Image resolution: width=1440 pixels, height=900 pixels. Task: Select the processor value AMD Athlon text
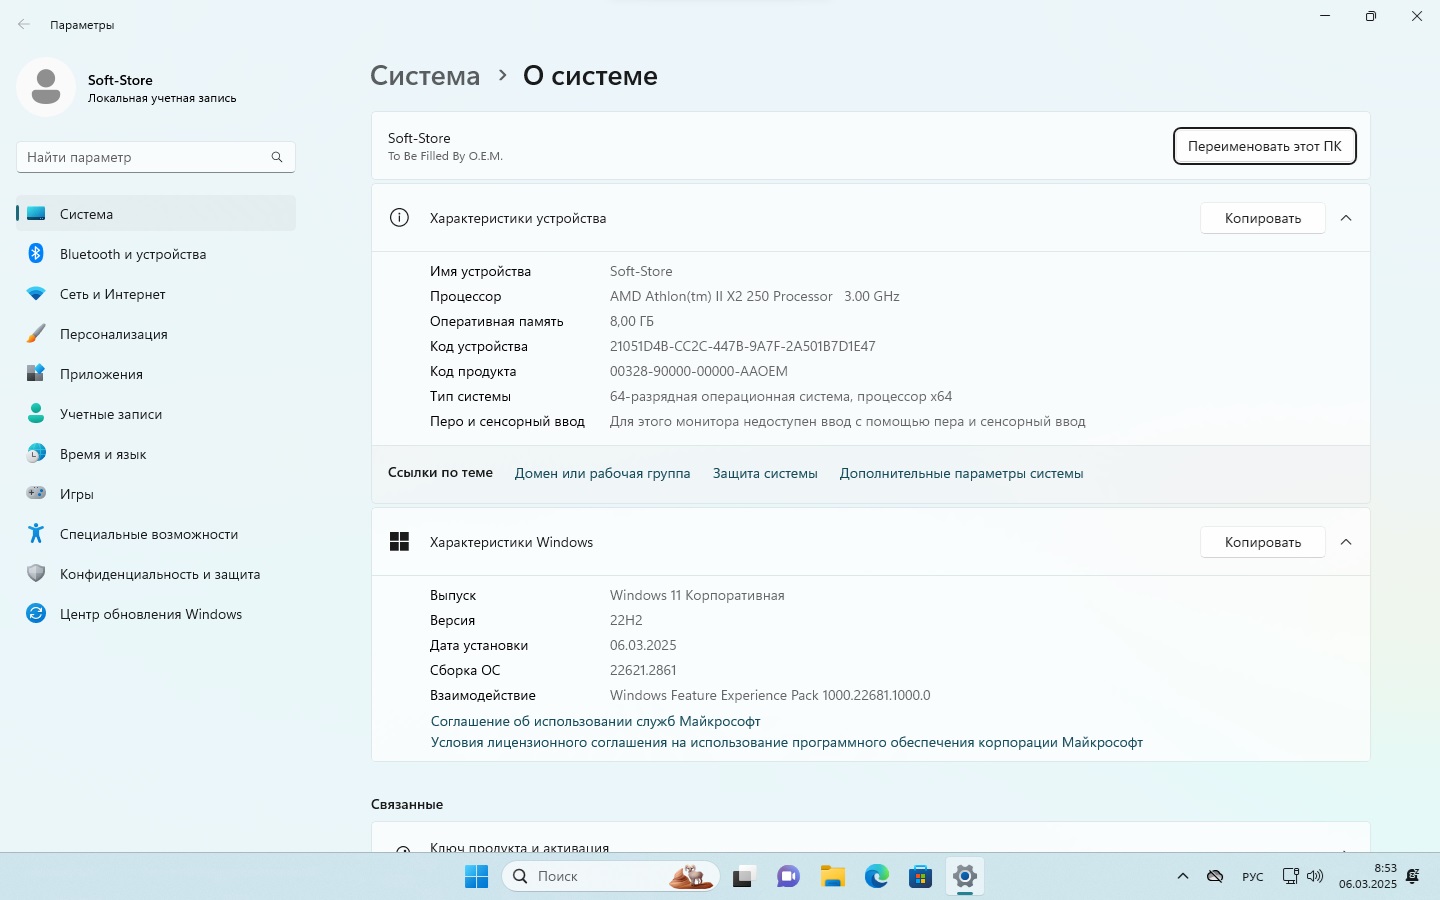[755, 296]
